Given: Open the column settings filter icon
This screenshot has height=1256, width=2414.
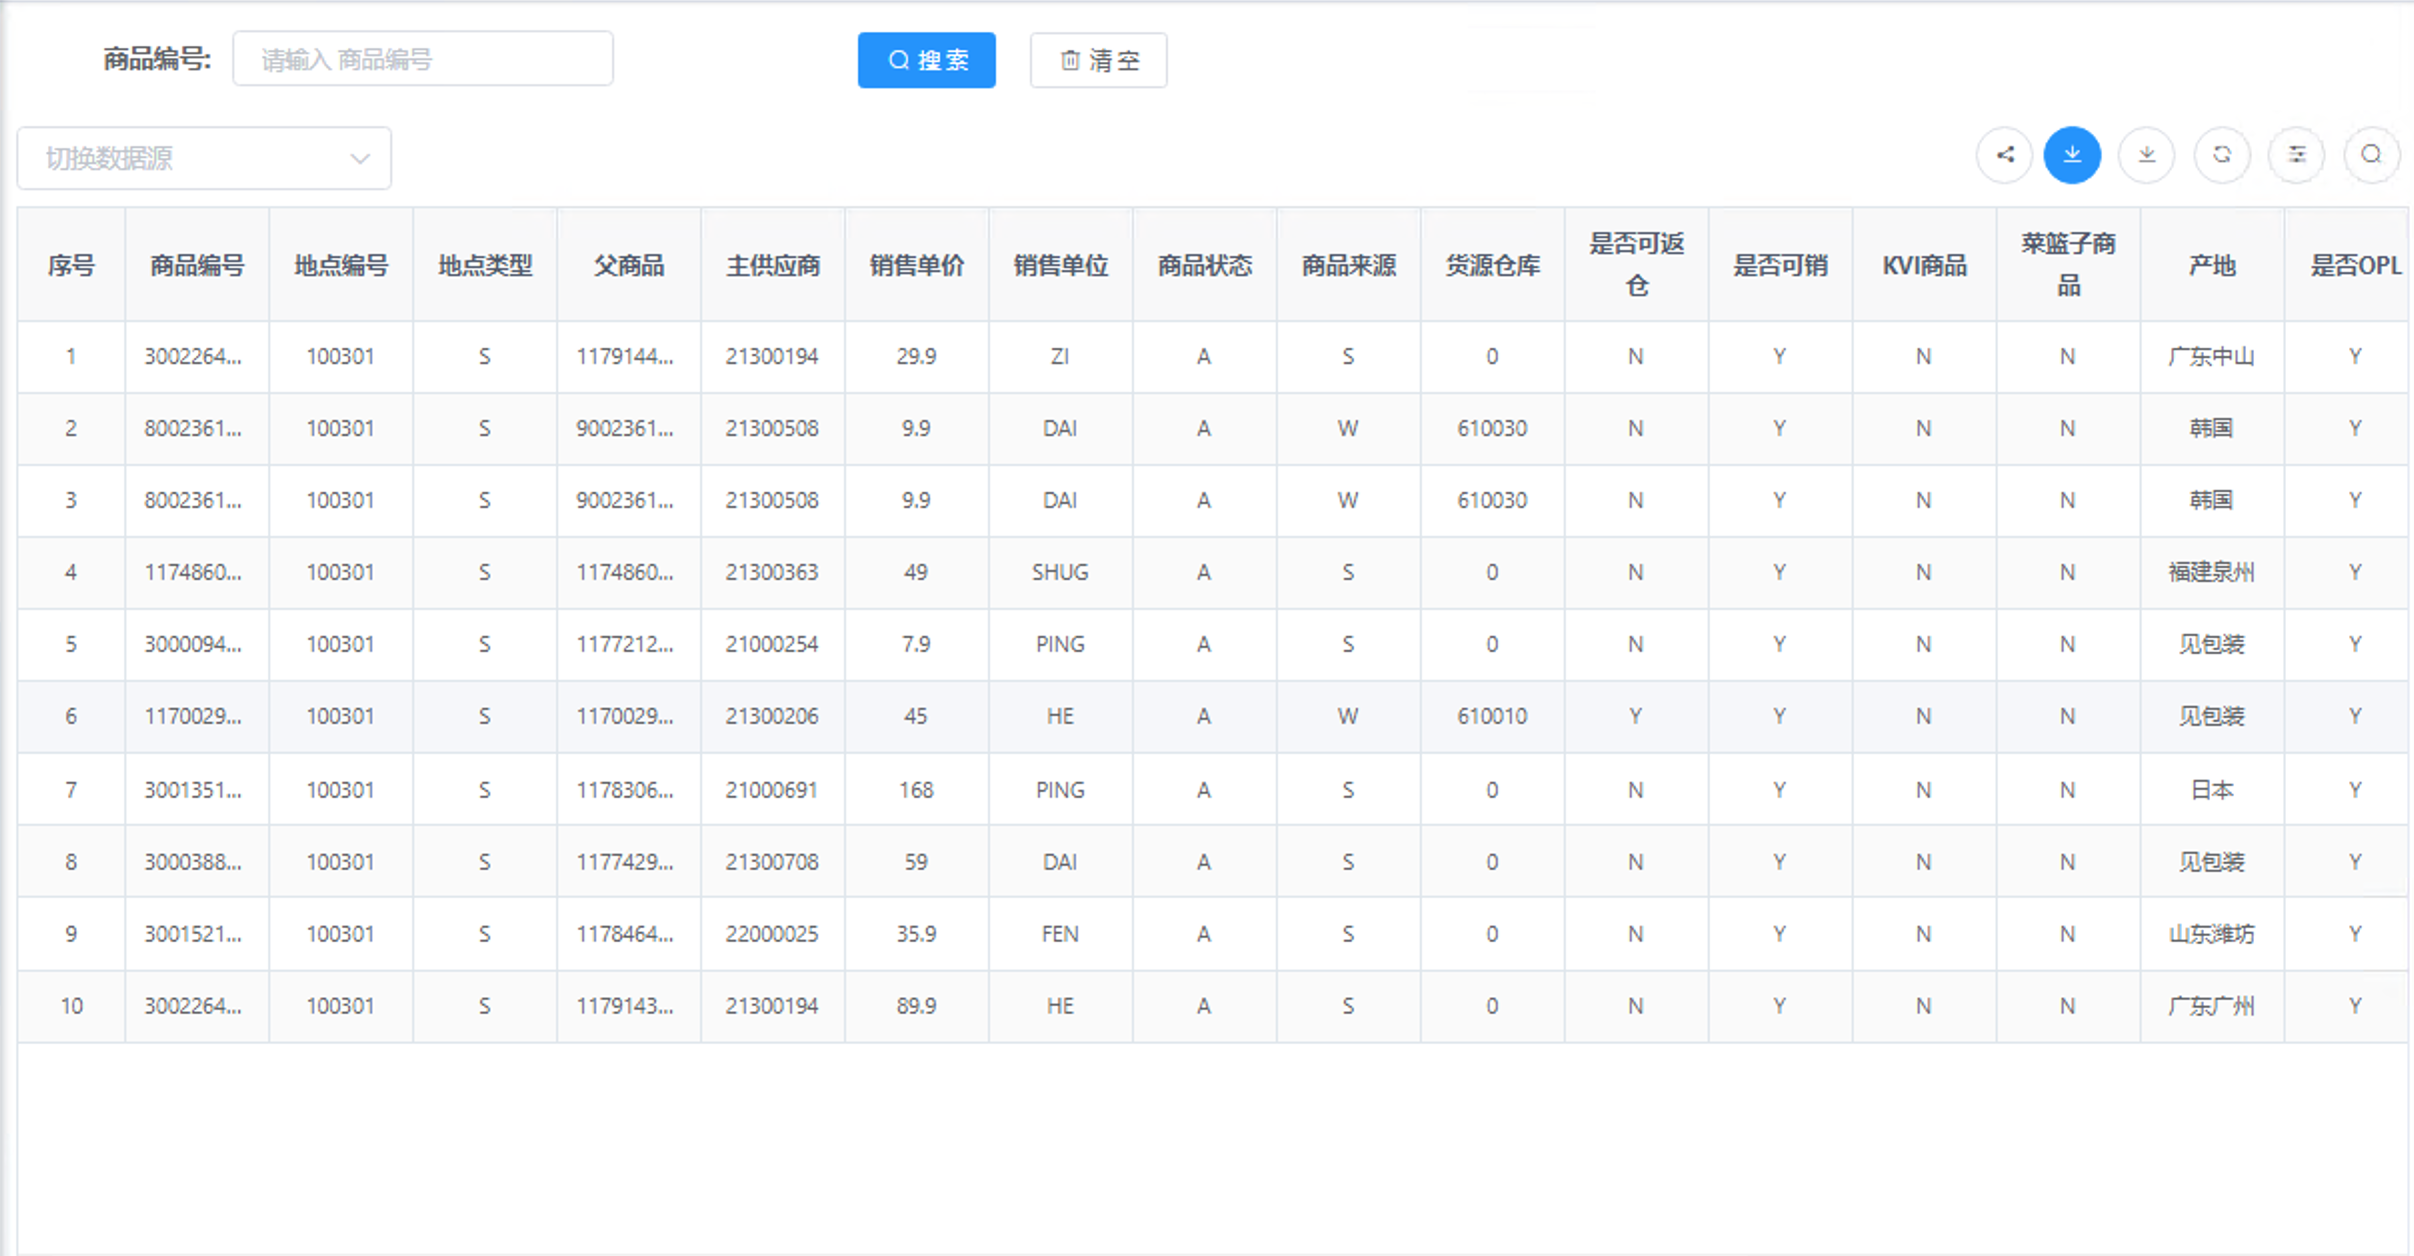Looking at the screenshot, I should (2296, 155).
